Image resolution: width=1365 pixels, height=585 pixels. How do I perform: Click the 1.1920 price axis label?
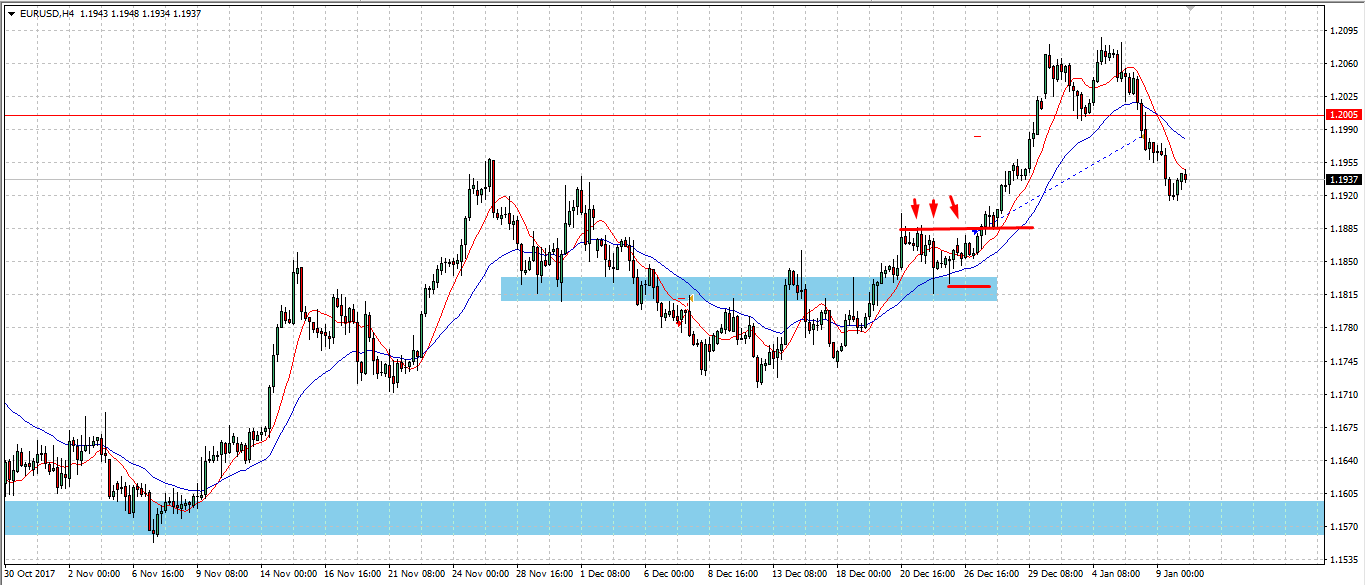coord(1342,196)
